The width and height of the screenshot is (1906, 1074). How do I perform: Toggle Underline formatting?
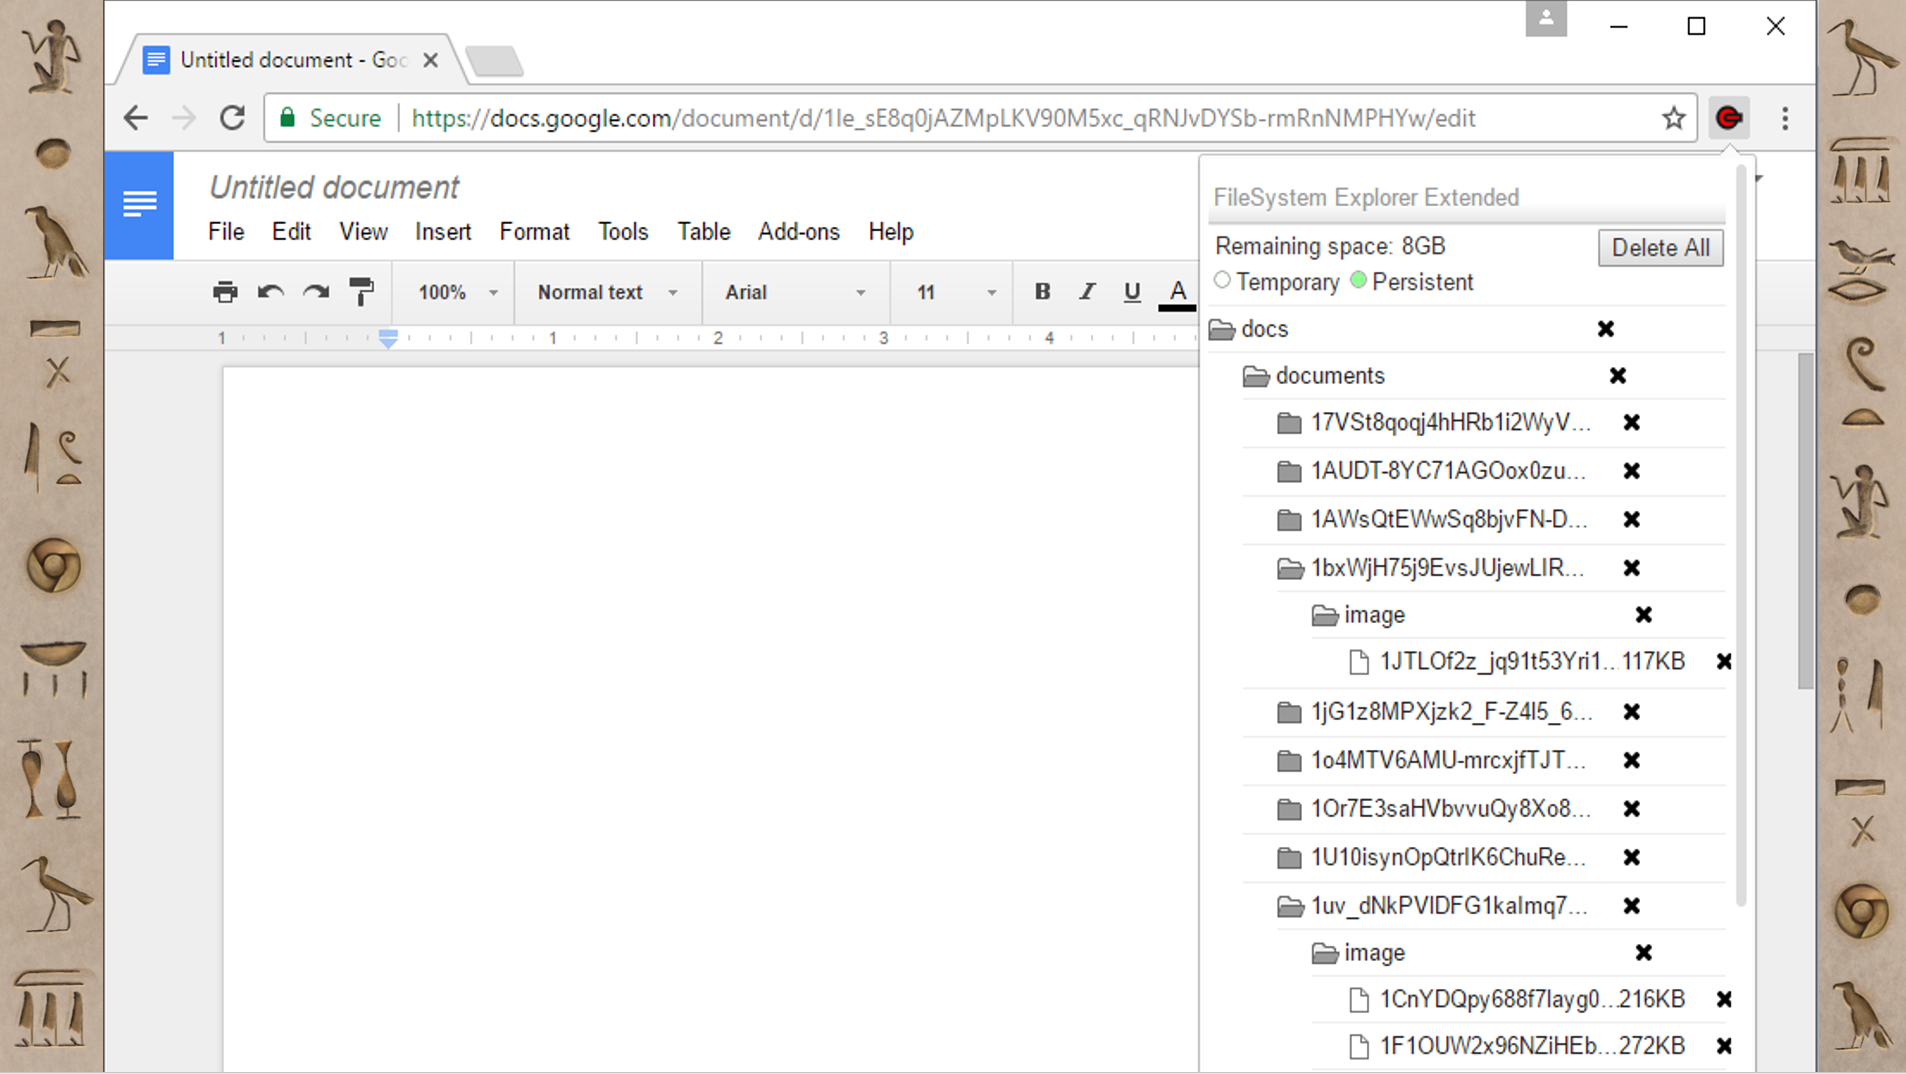[1132, 292]
